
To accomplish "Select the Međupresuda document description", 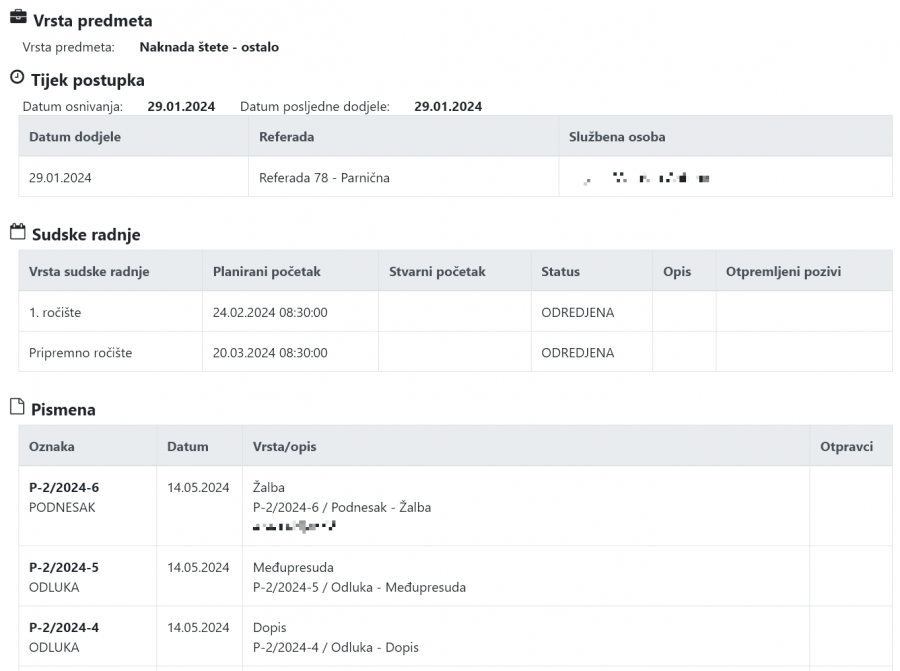I will point(293,567).
